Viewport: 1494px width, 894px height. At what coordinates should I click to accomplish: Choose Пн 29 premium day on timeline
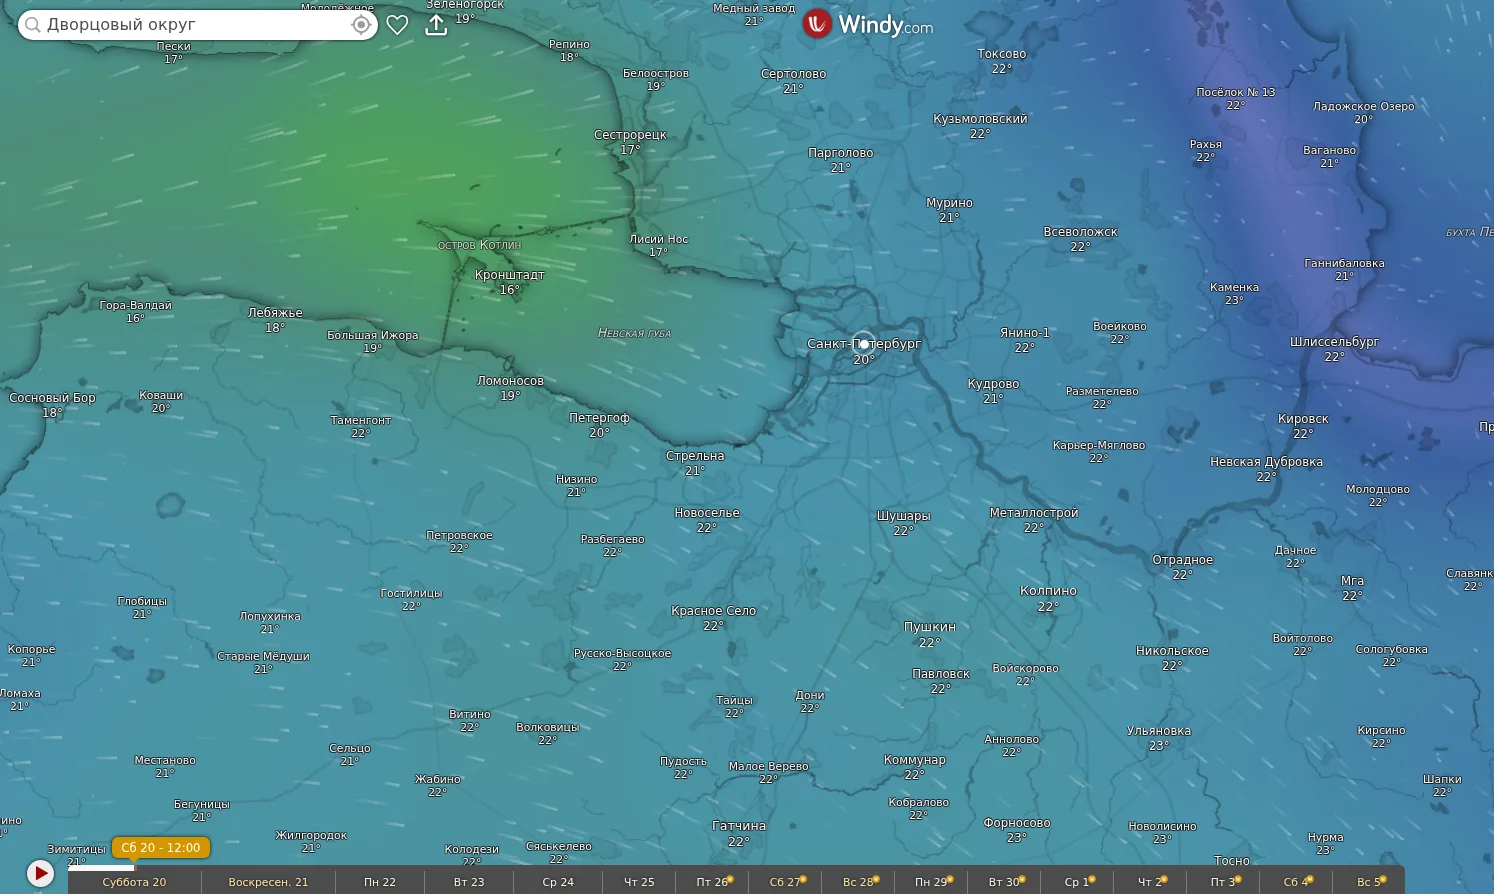931,882
